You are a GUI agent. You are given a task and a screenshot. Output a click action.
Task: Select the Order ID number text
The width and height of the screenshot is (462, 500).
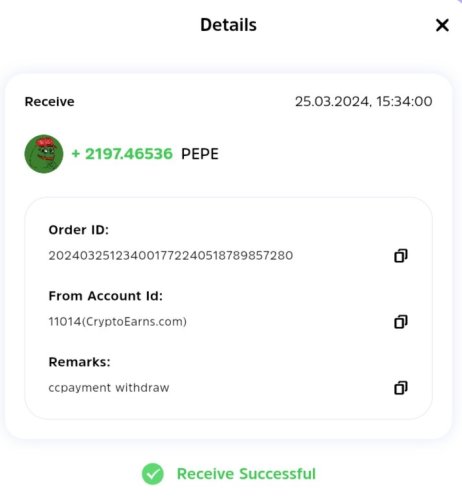171,256
